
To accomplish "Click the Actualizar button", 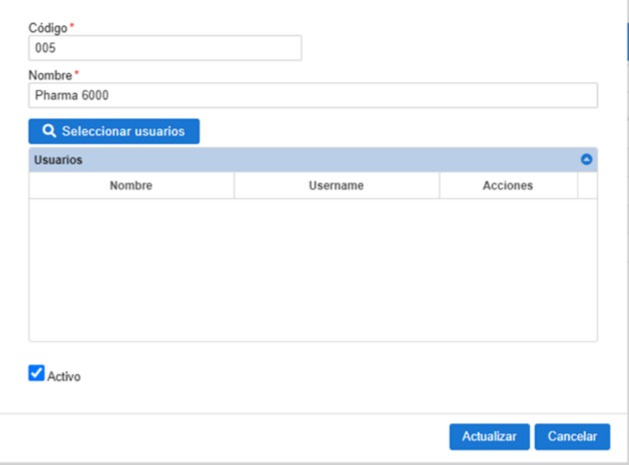I will click(488, 436).
